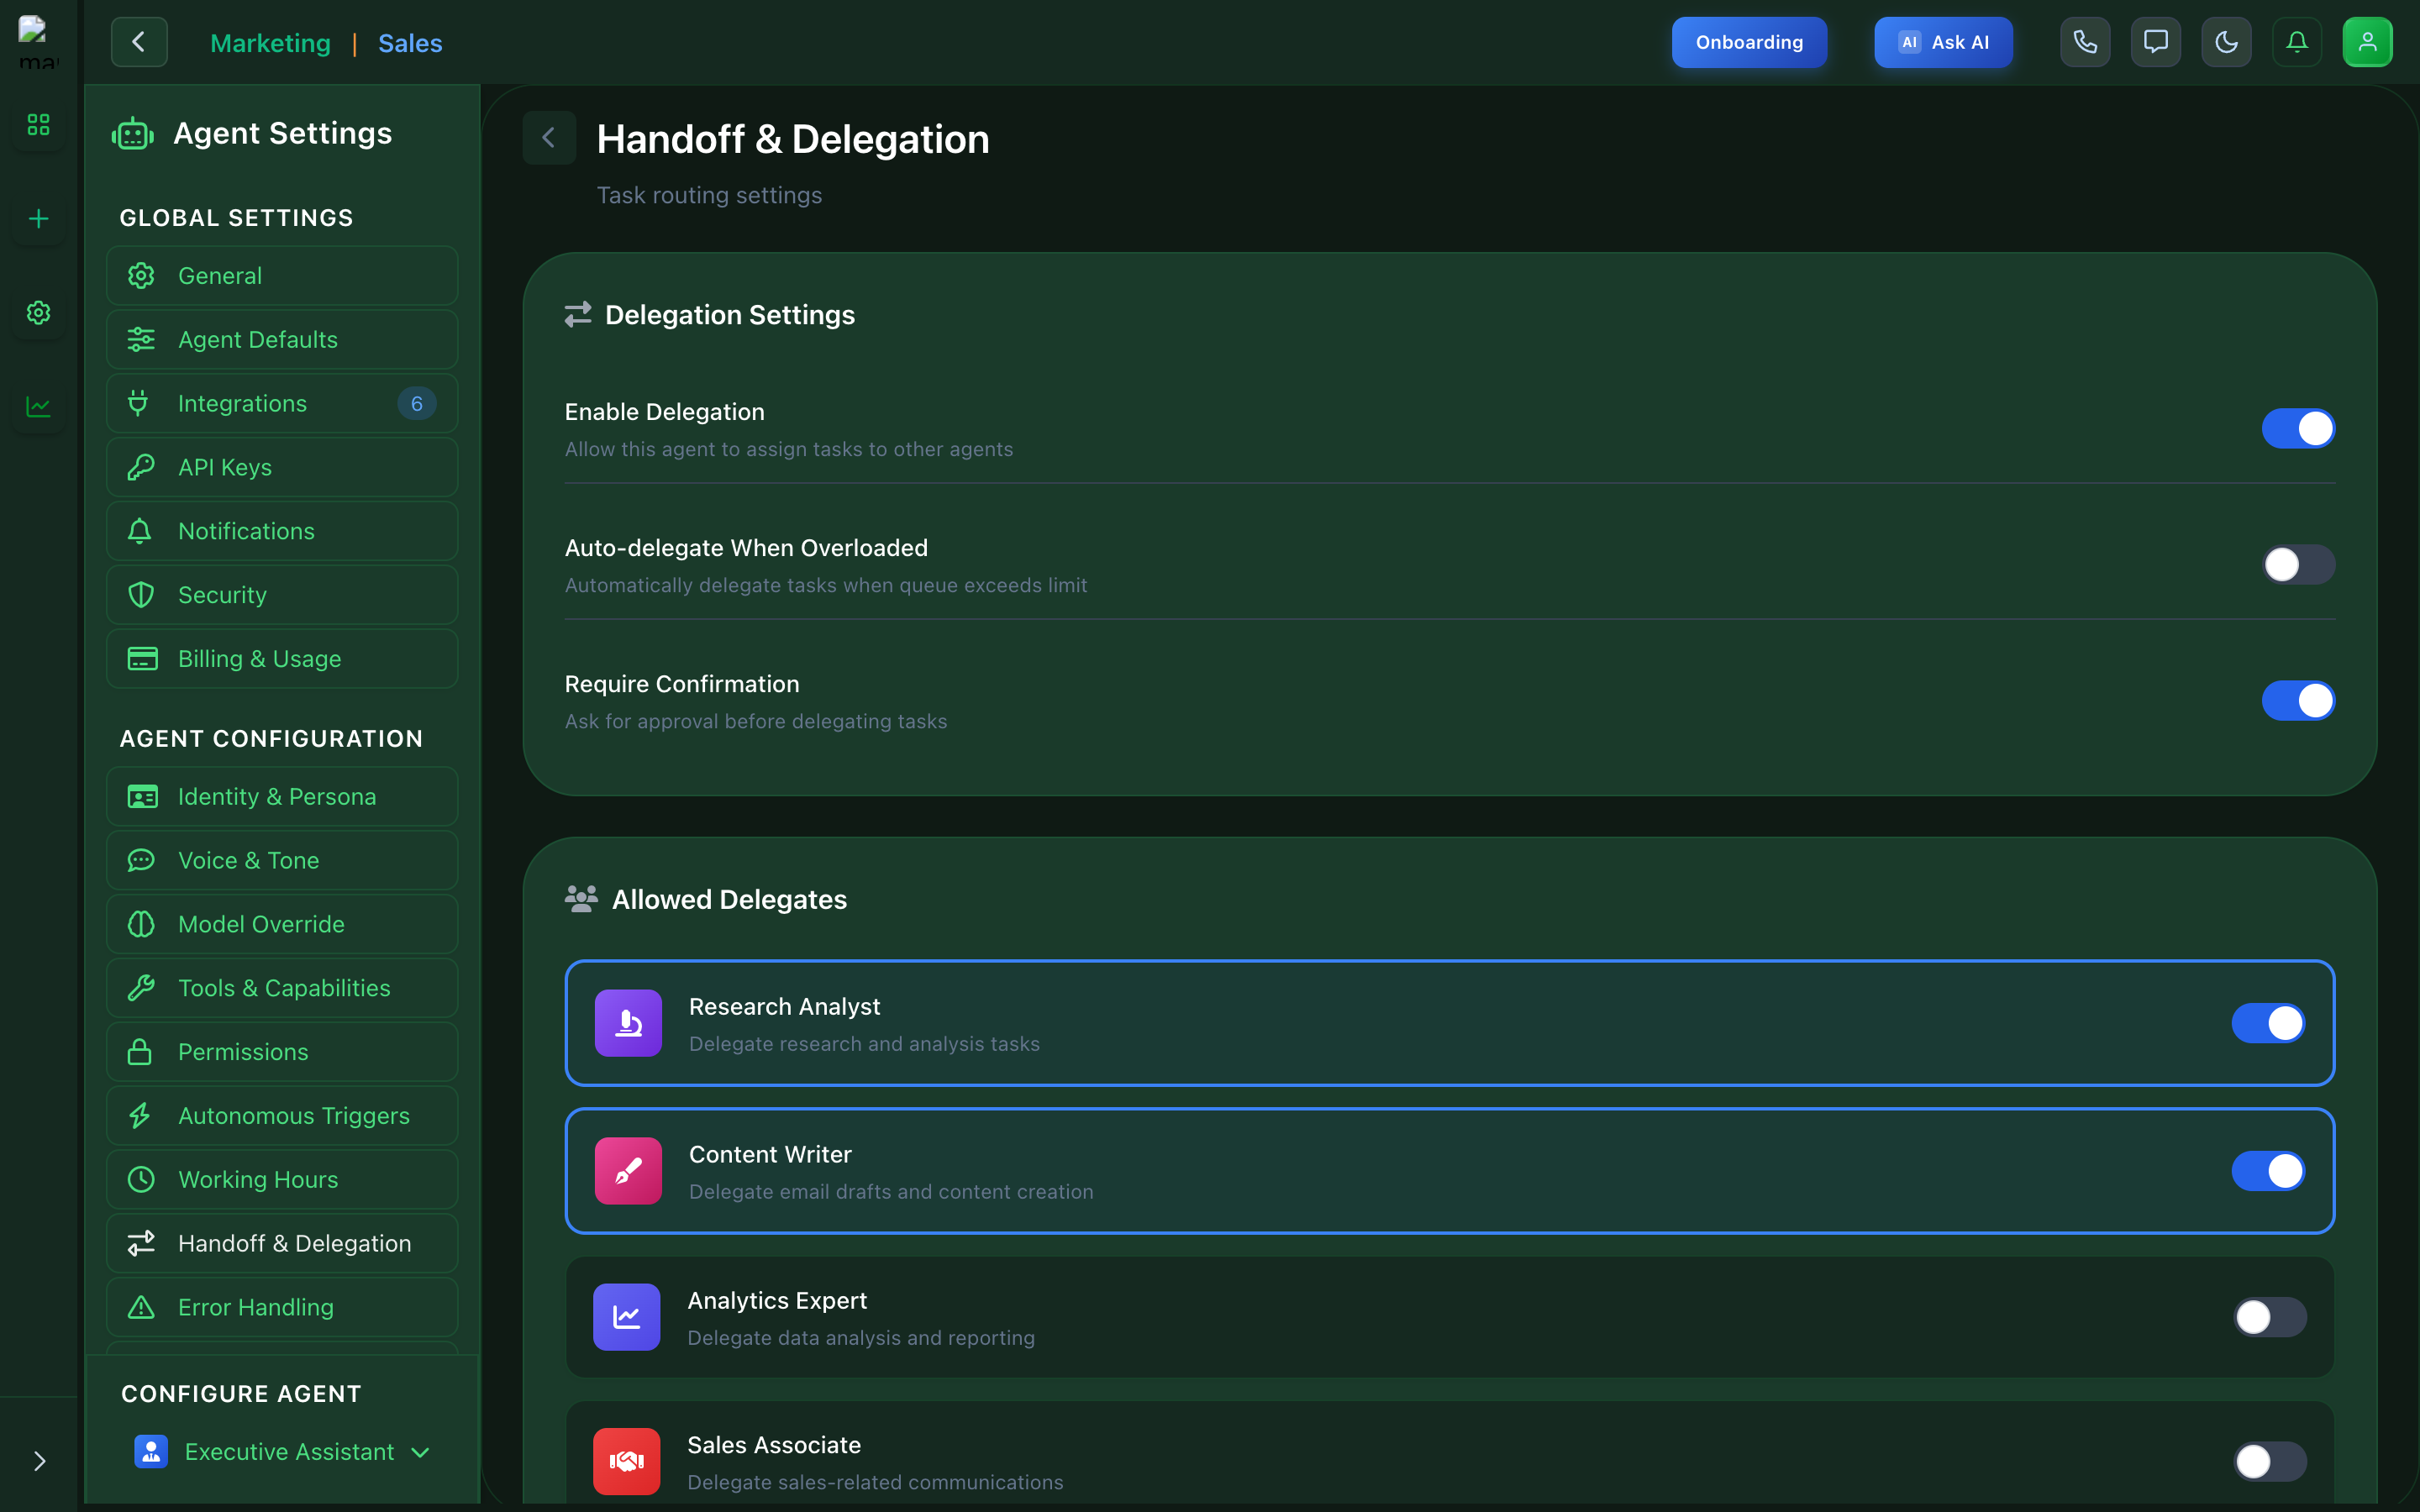
Task: Open notifications bell icon in top bar
Action: pyautogui.click(x=2297, y=42)
